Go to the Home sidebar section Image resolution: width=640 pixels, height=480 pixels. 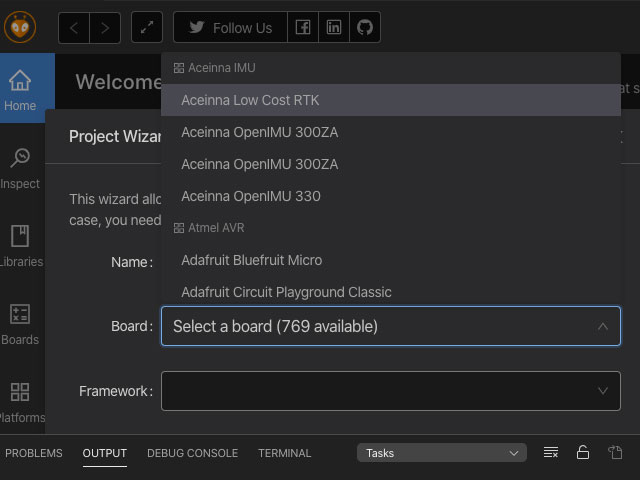(20, 90)
